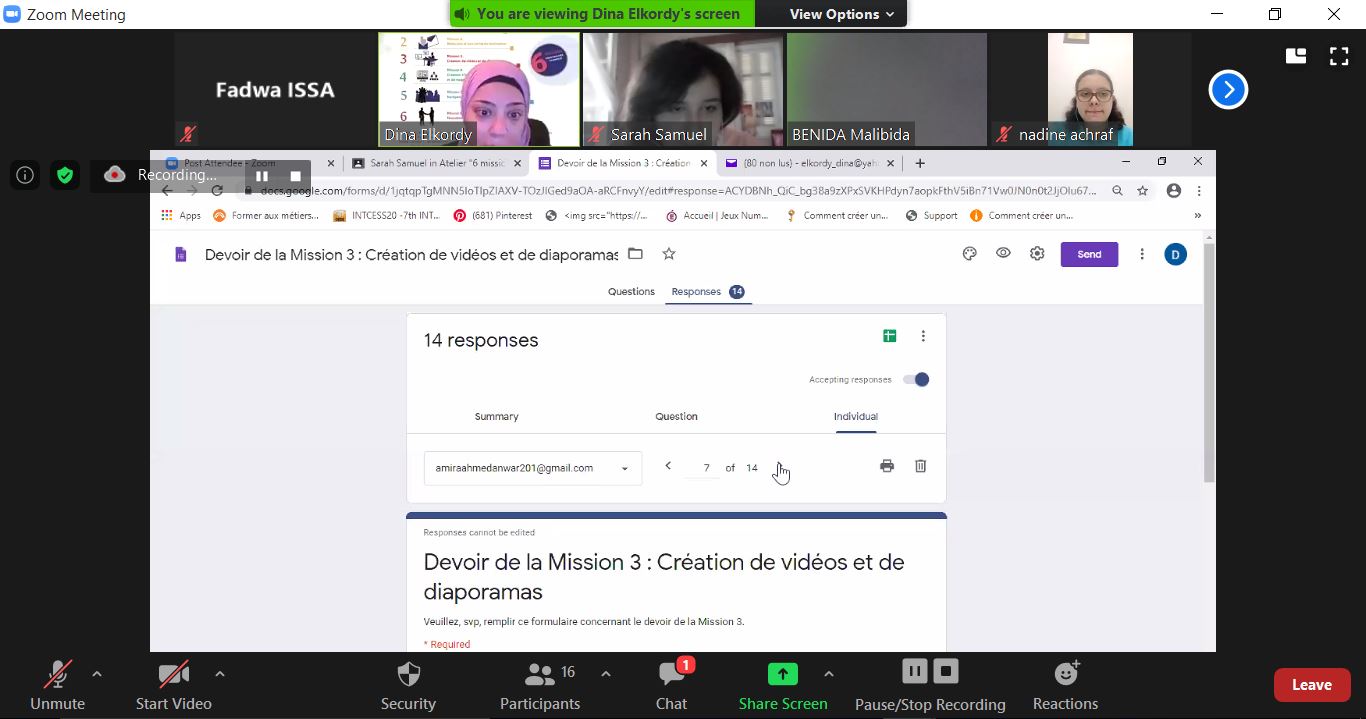Toggle the Accepting responses switch
This screenshot has width=1366, height=719.
[x=915, y=380]
